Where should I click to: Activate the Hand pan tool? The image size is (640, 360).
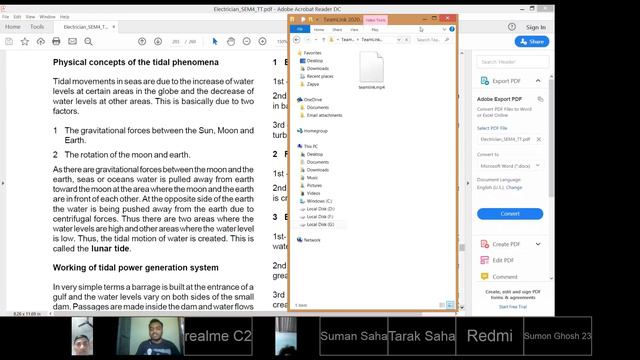[x=231, y=41]
